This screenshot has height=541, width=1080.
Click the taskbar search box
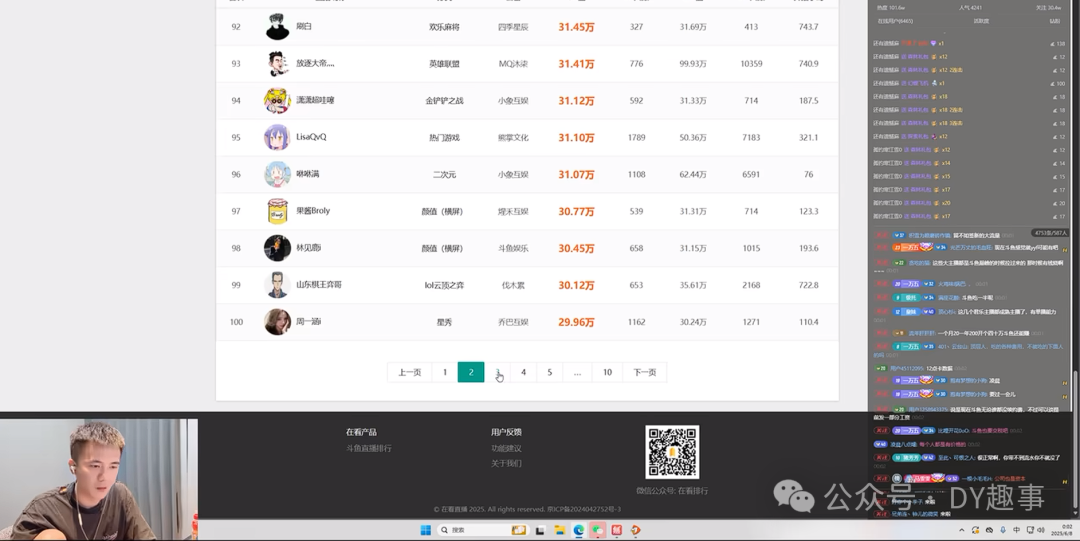coord(483,530)
